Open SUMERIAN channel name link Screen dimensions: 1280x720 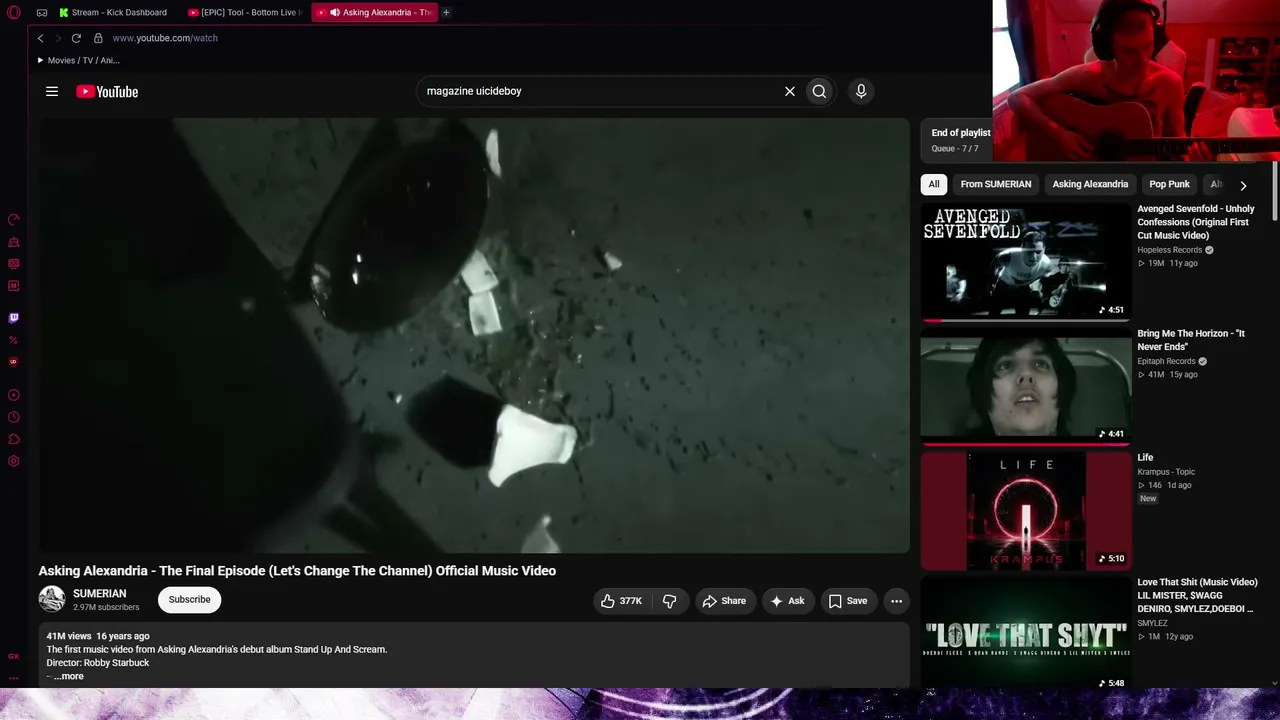[x=100, y=594]
